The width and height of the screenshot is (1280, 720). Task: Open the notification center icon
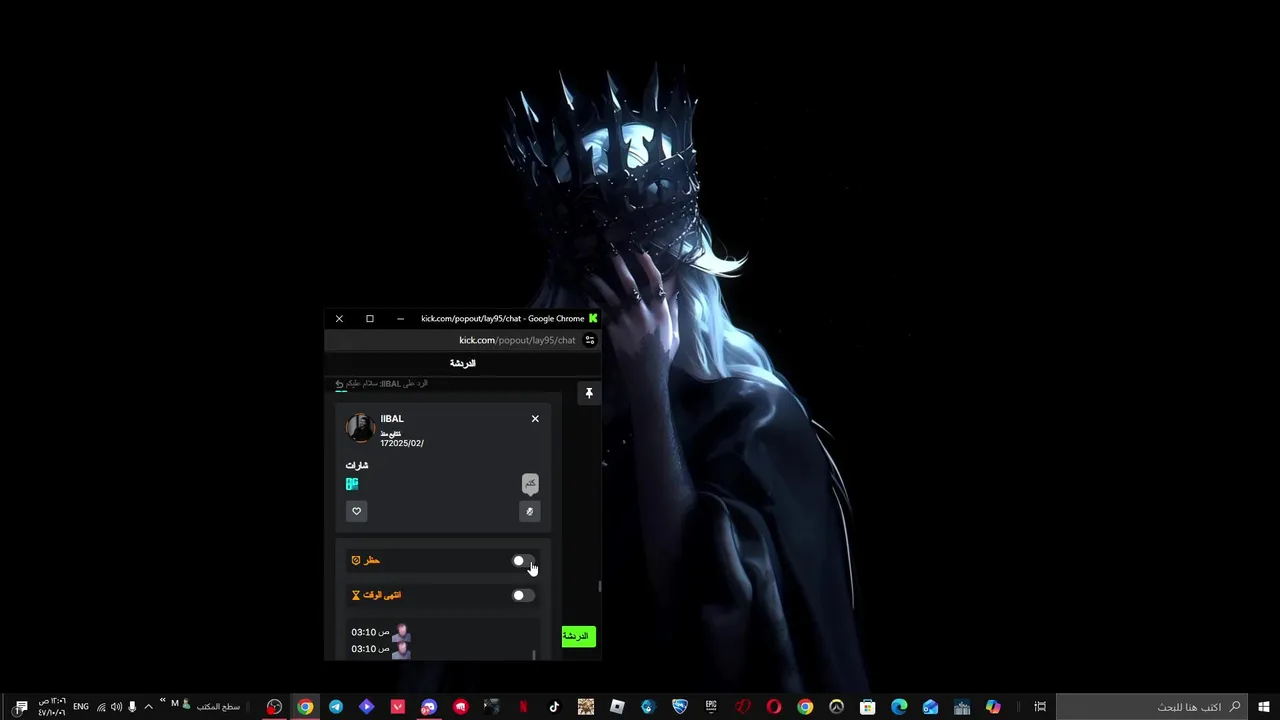(21, 707)
